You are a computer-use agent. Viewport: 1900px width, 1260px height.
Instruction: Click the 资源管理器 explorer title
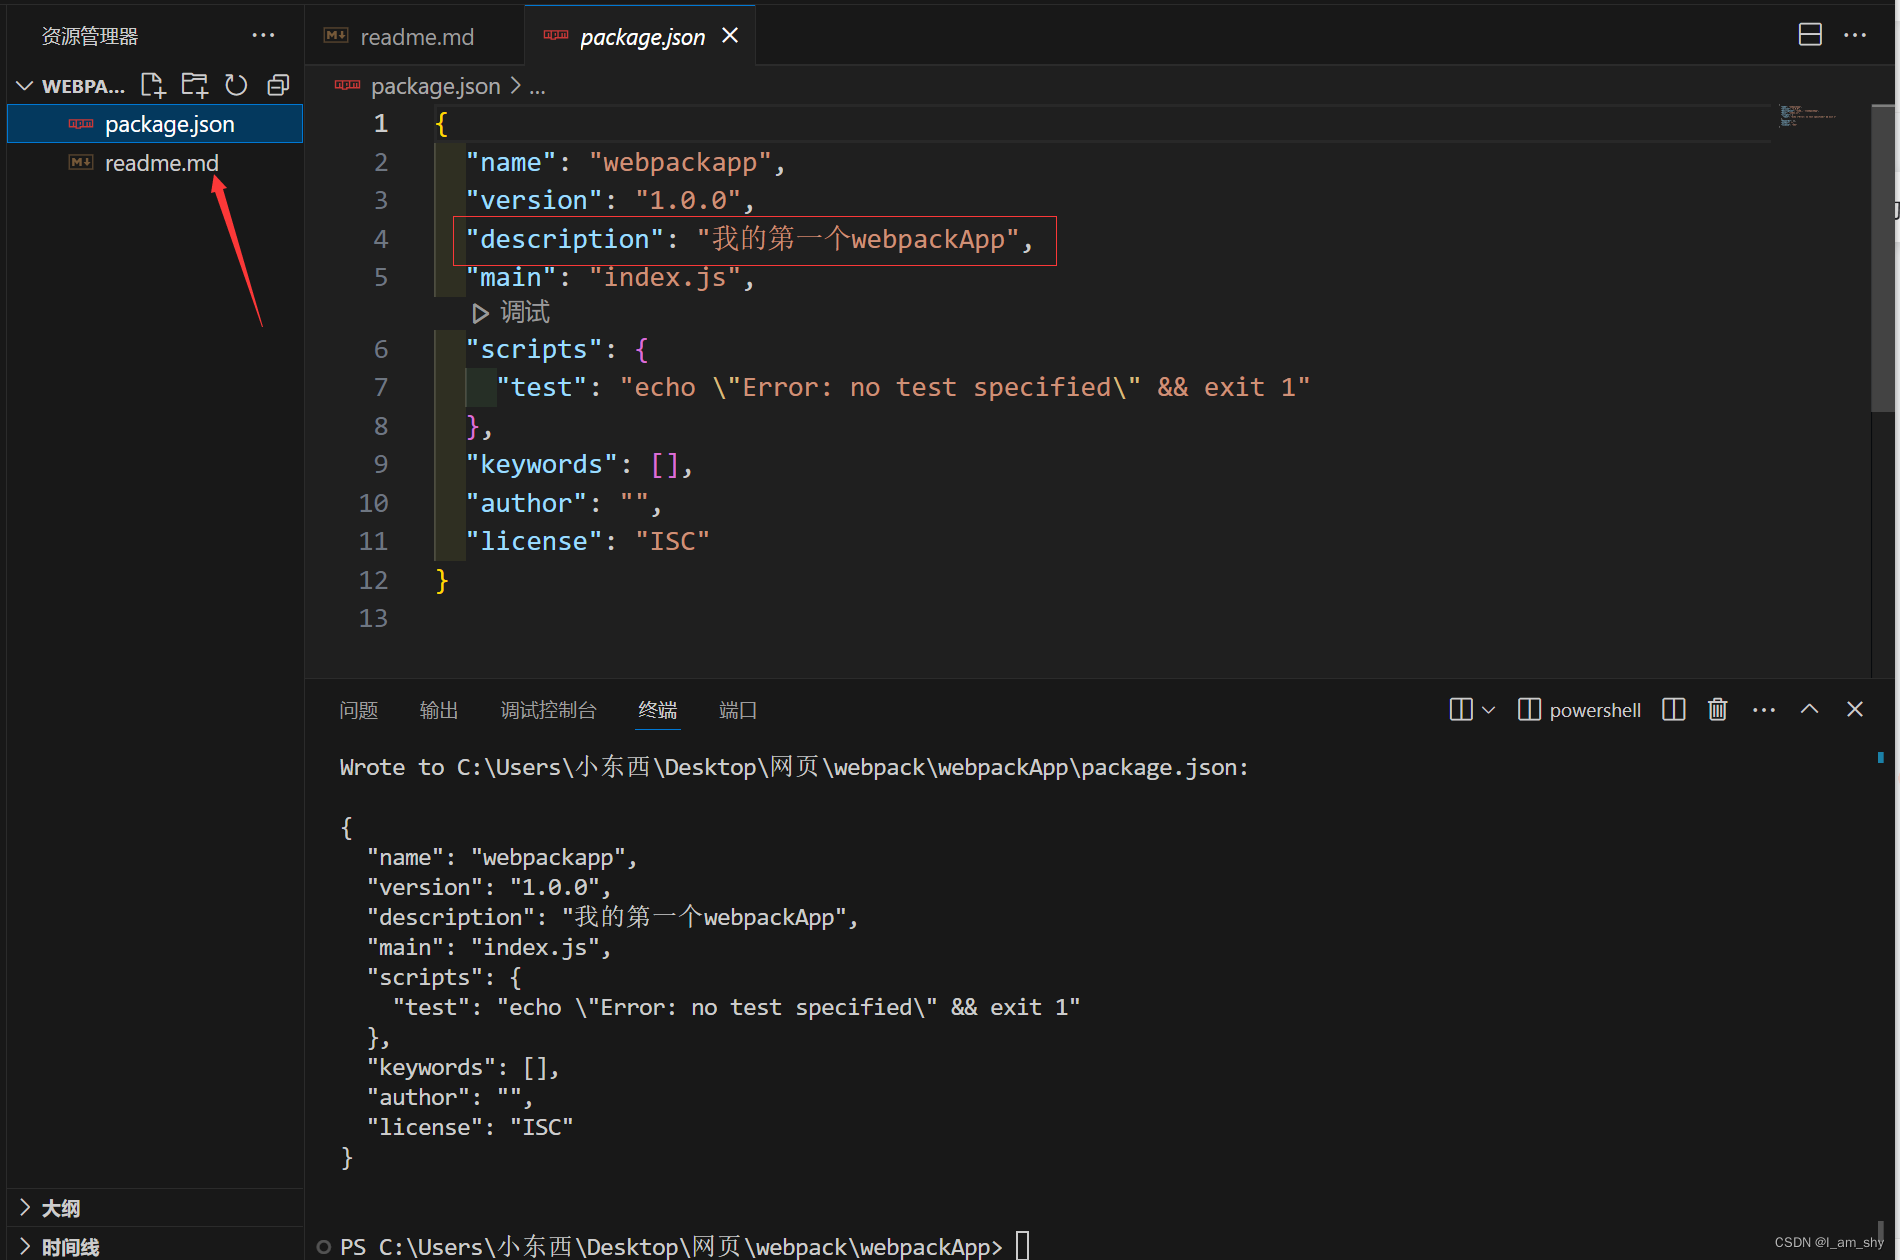coord(90,36)
